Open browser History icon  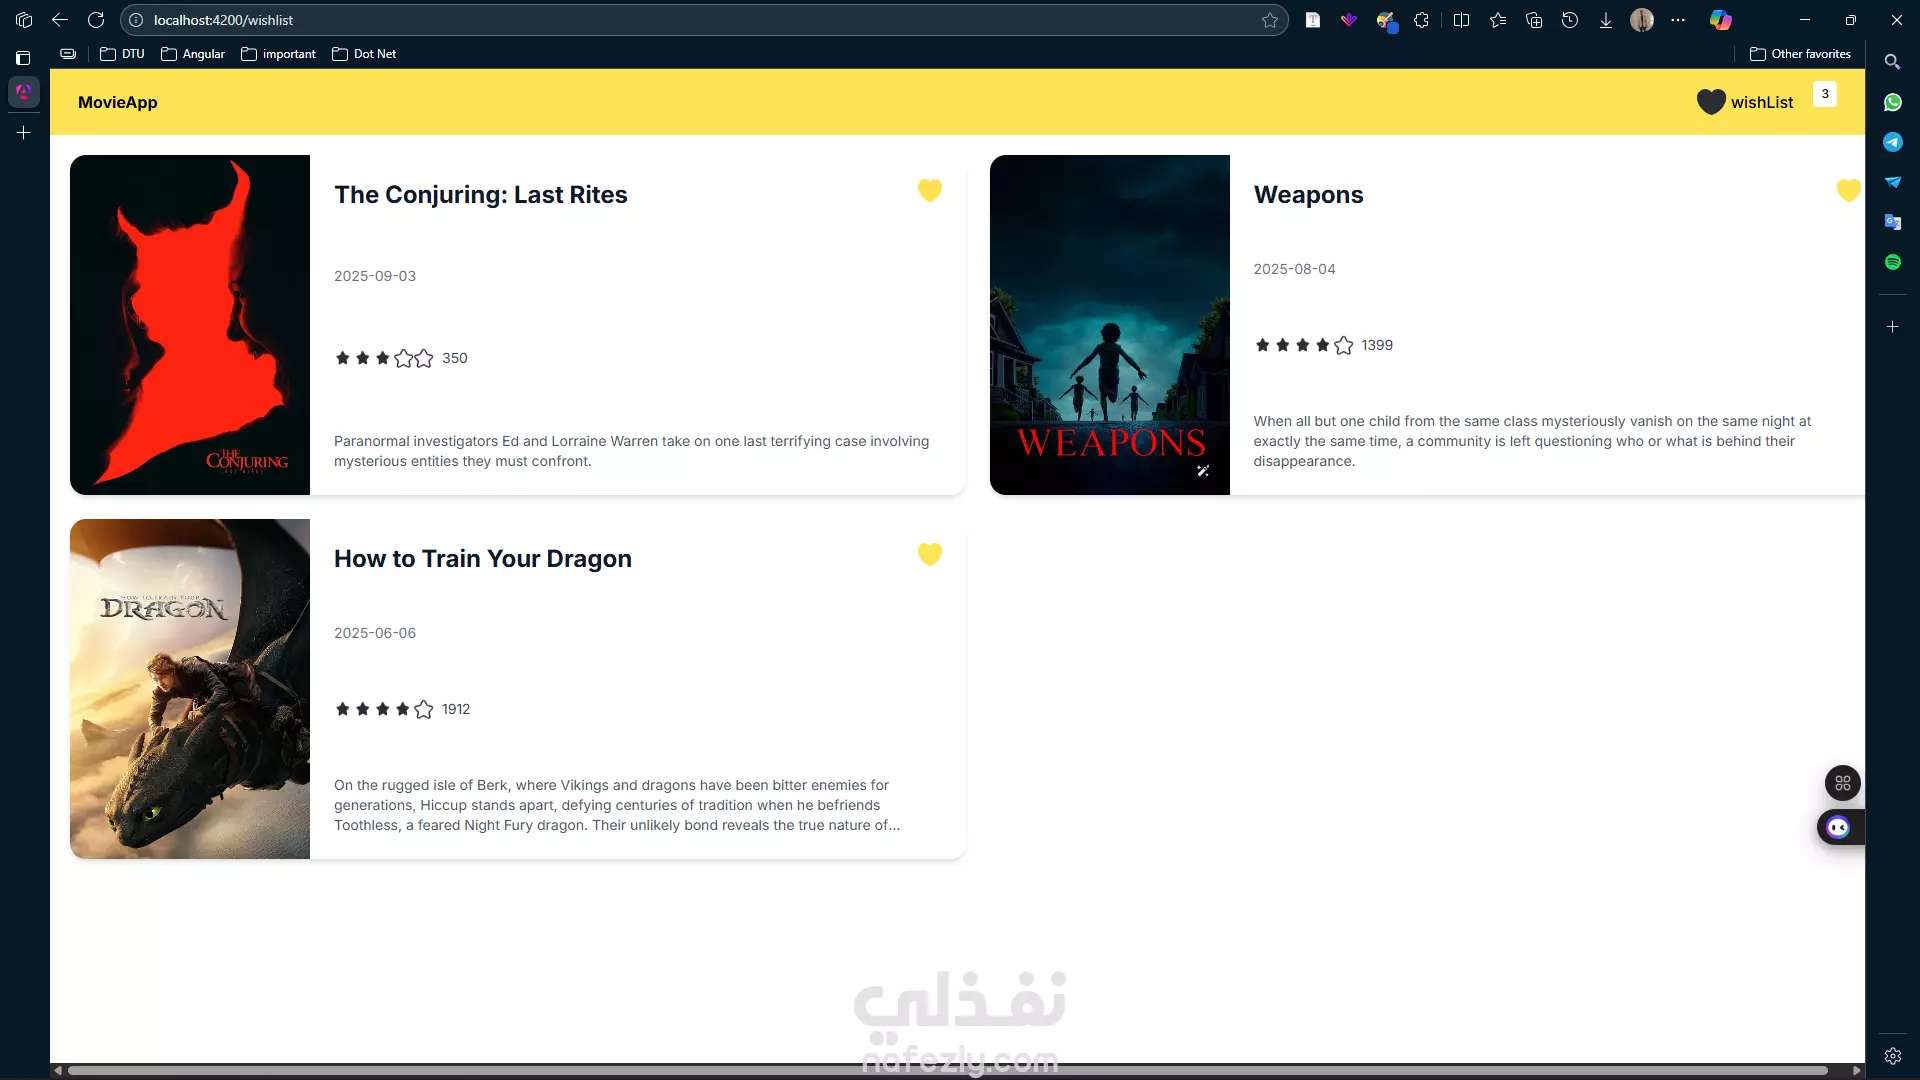pos(1570,20)
